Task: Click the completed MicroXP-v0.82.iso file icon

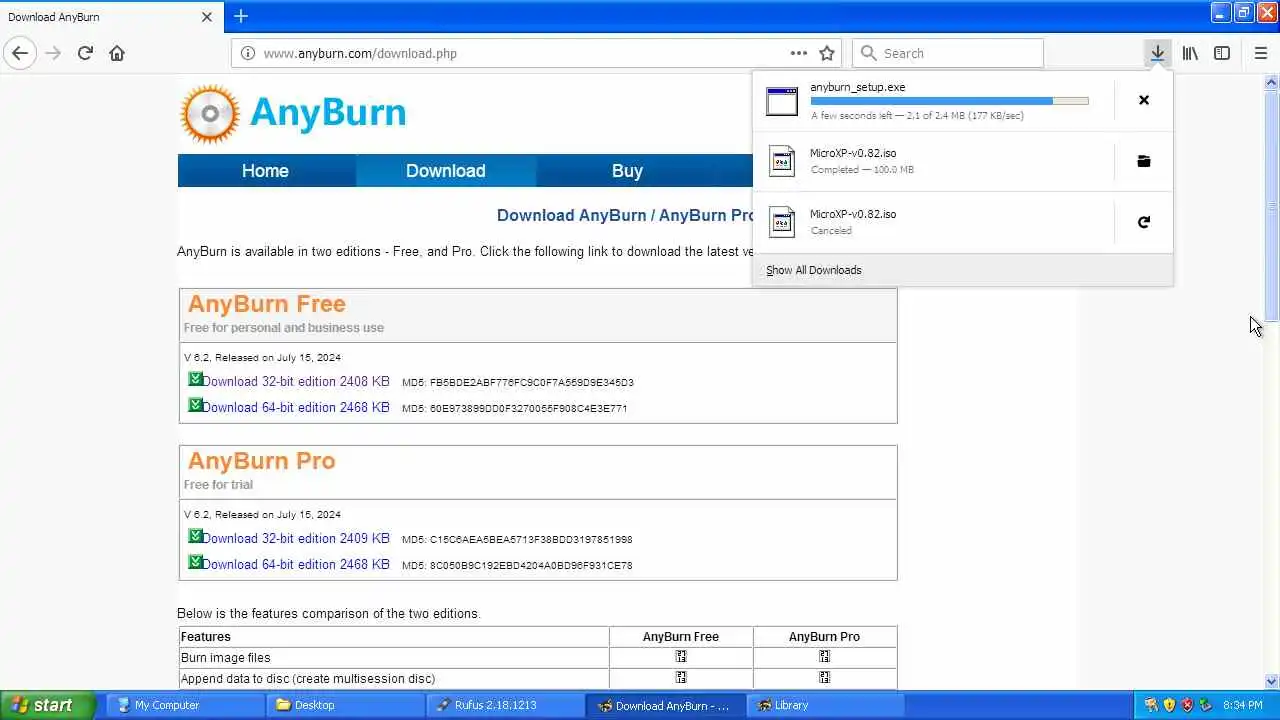Action: coord(782,161)
